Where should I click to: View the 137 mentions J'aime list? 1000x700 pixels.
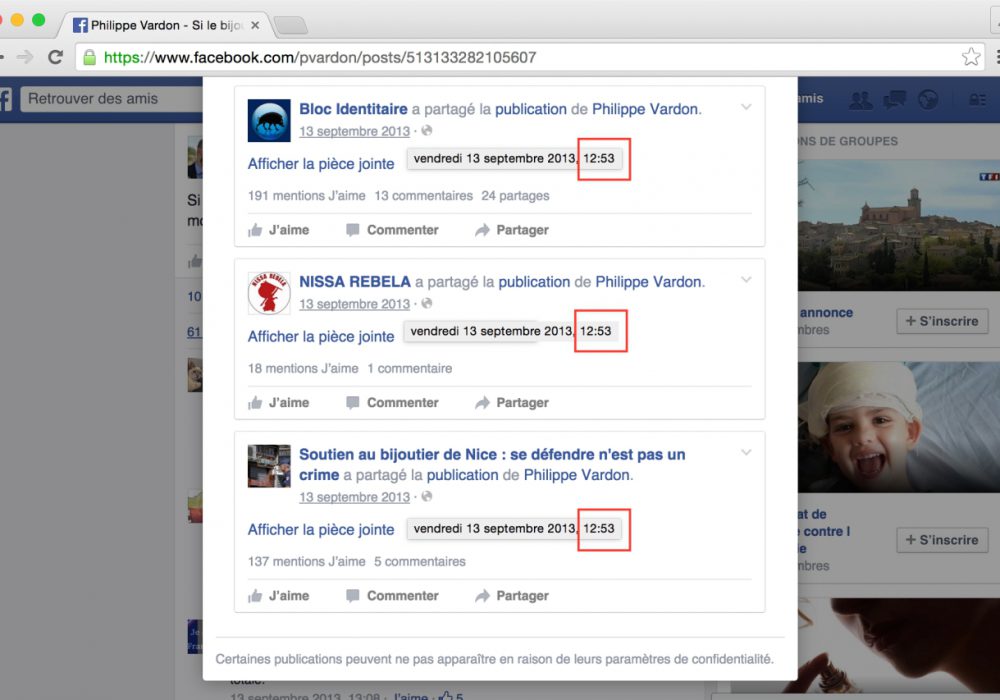click(307, 562)
